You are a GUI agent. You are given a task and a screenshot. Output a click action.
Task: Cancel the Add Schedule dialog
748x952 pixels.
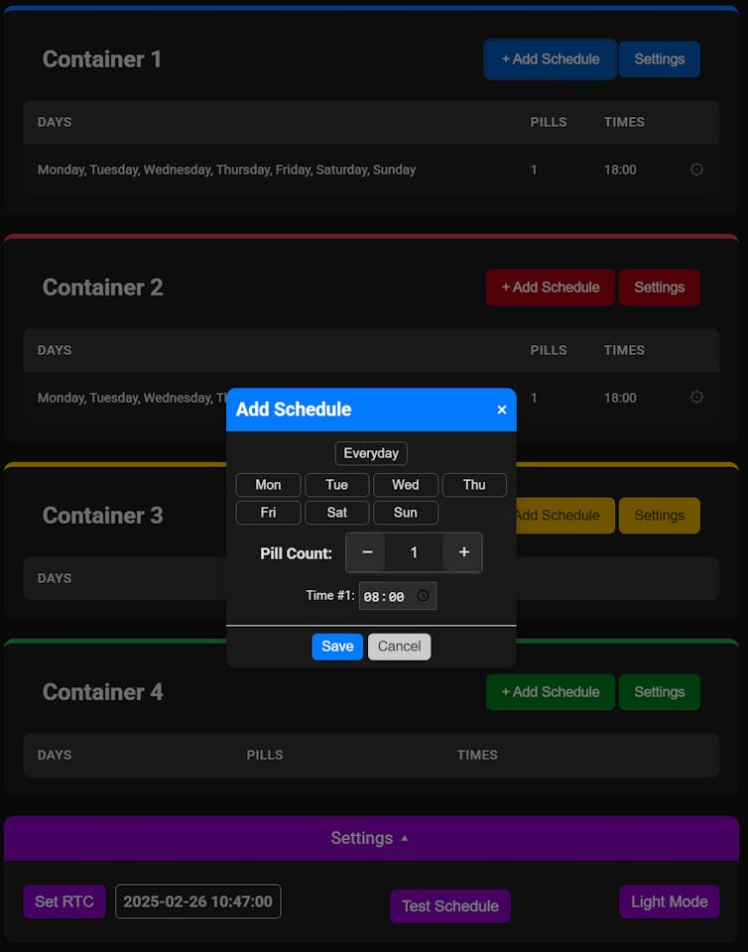click(x=399, y=646)
